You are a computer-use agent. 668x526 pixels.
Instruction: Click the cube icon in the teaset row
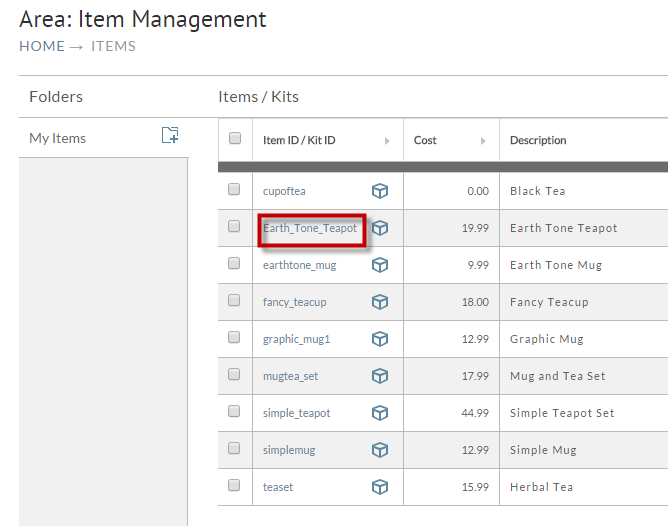pyautogui.click(x=380, y=487)
